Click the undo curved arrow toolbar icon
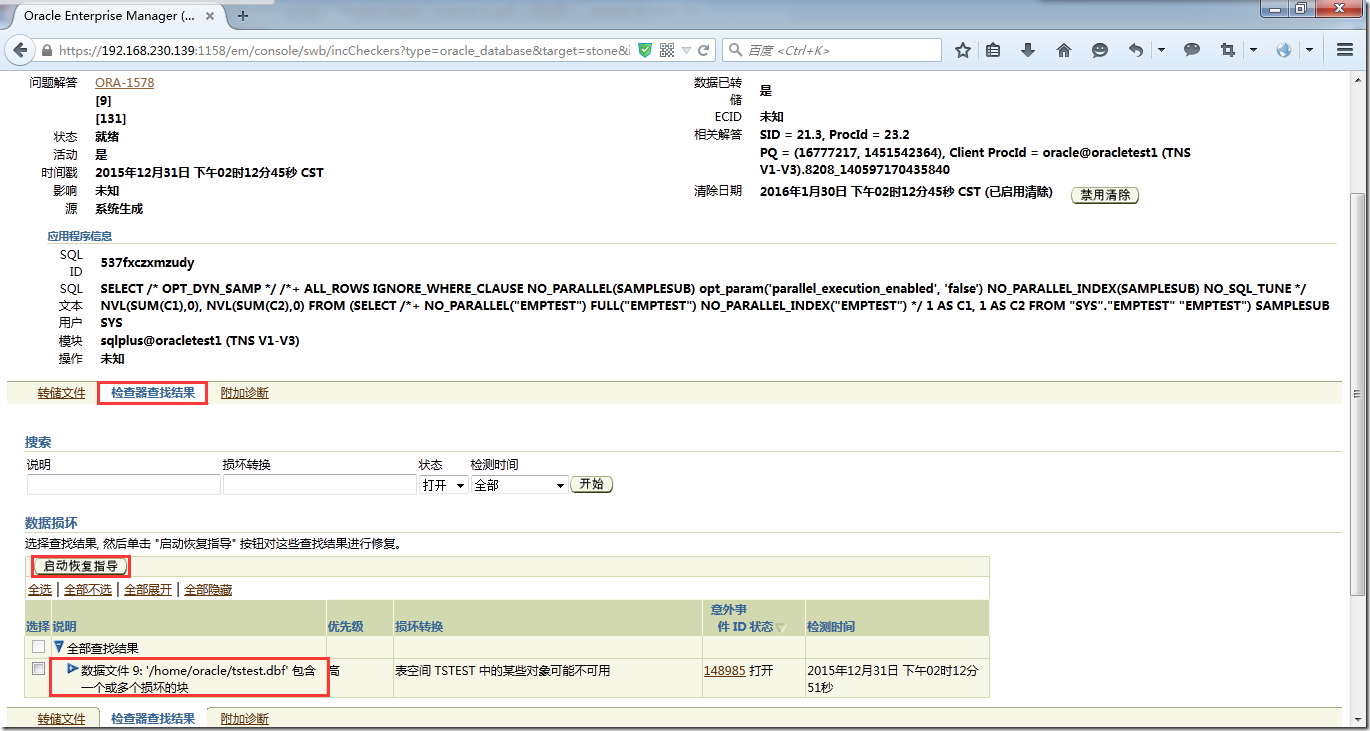 tap(1136, 50)
